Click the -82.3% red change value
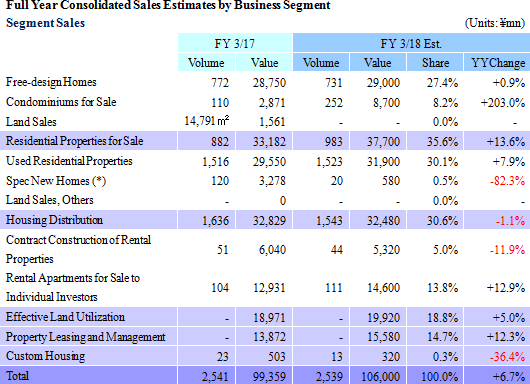Image resolution: width=530 pixels, height=384 pixels. (507, 181)
